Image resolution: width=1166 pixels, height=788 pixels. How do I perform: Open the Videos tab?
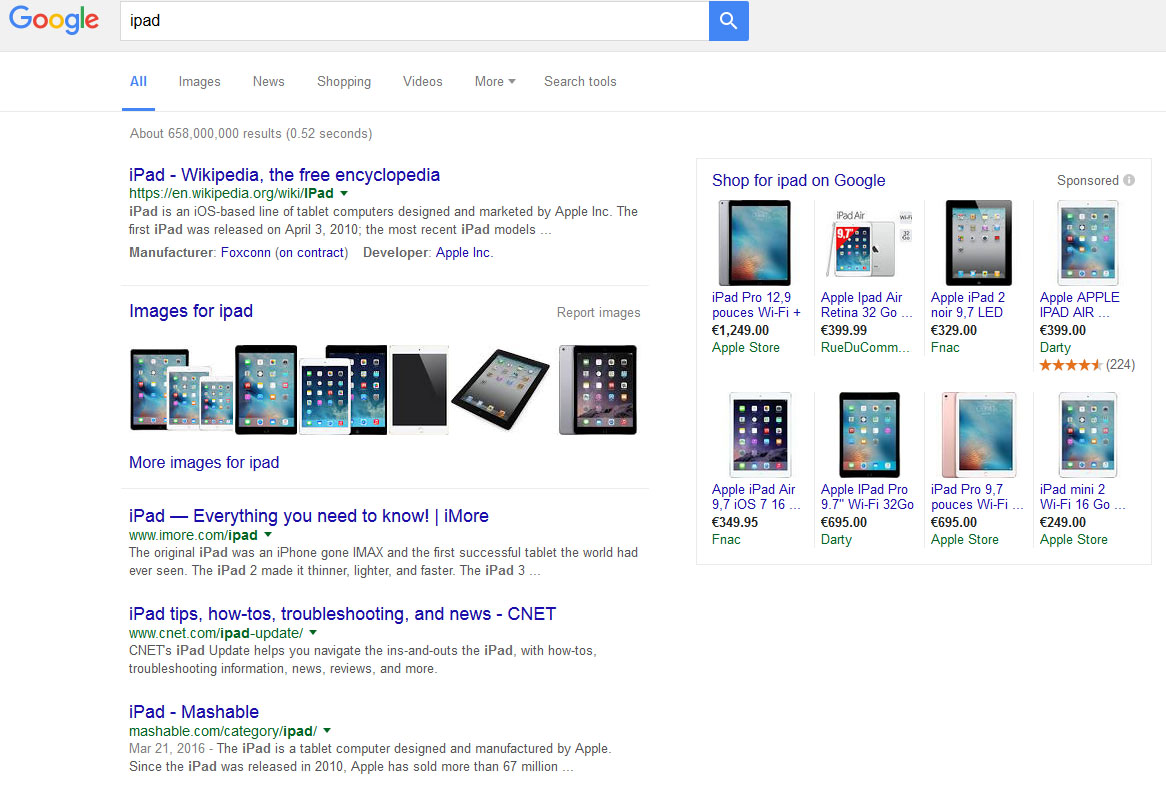pyautogui.click(x=422, y=82)
